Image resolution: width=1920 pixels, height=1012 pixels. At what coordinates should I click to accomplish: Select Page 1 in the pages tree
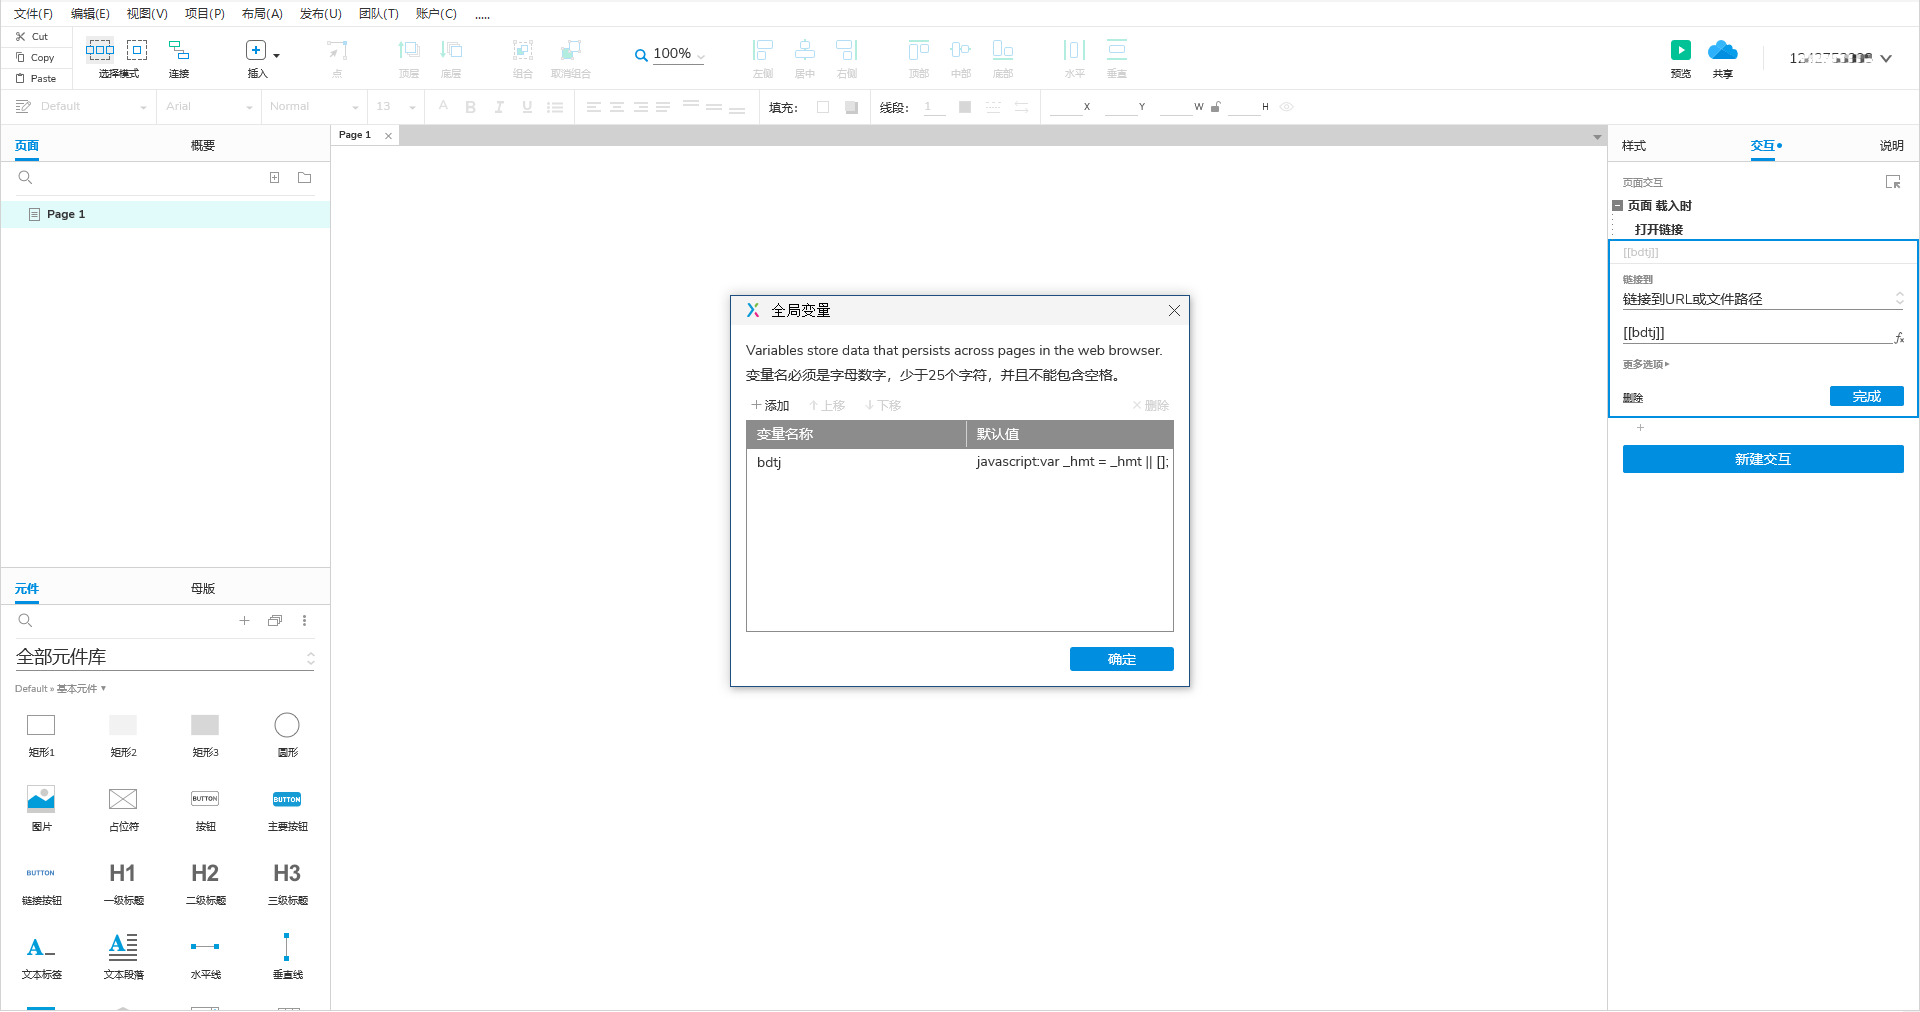tap(166, 214)
